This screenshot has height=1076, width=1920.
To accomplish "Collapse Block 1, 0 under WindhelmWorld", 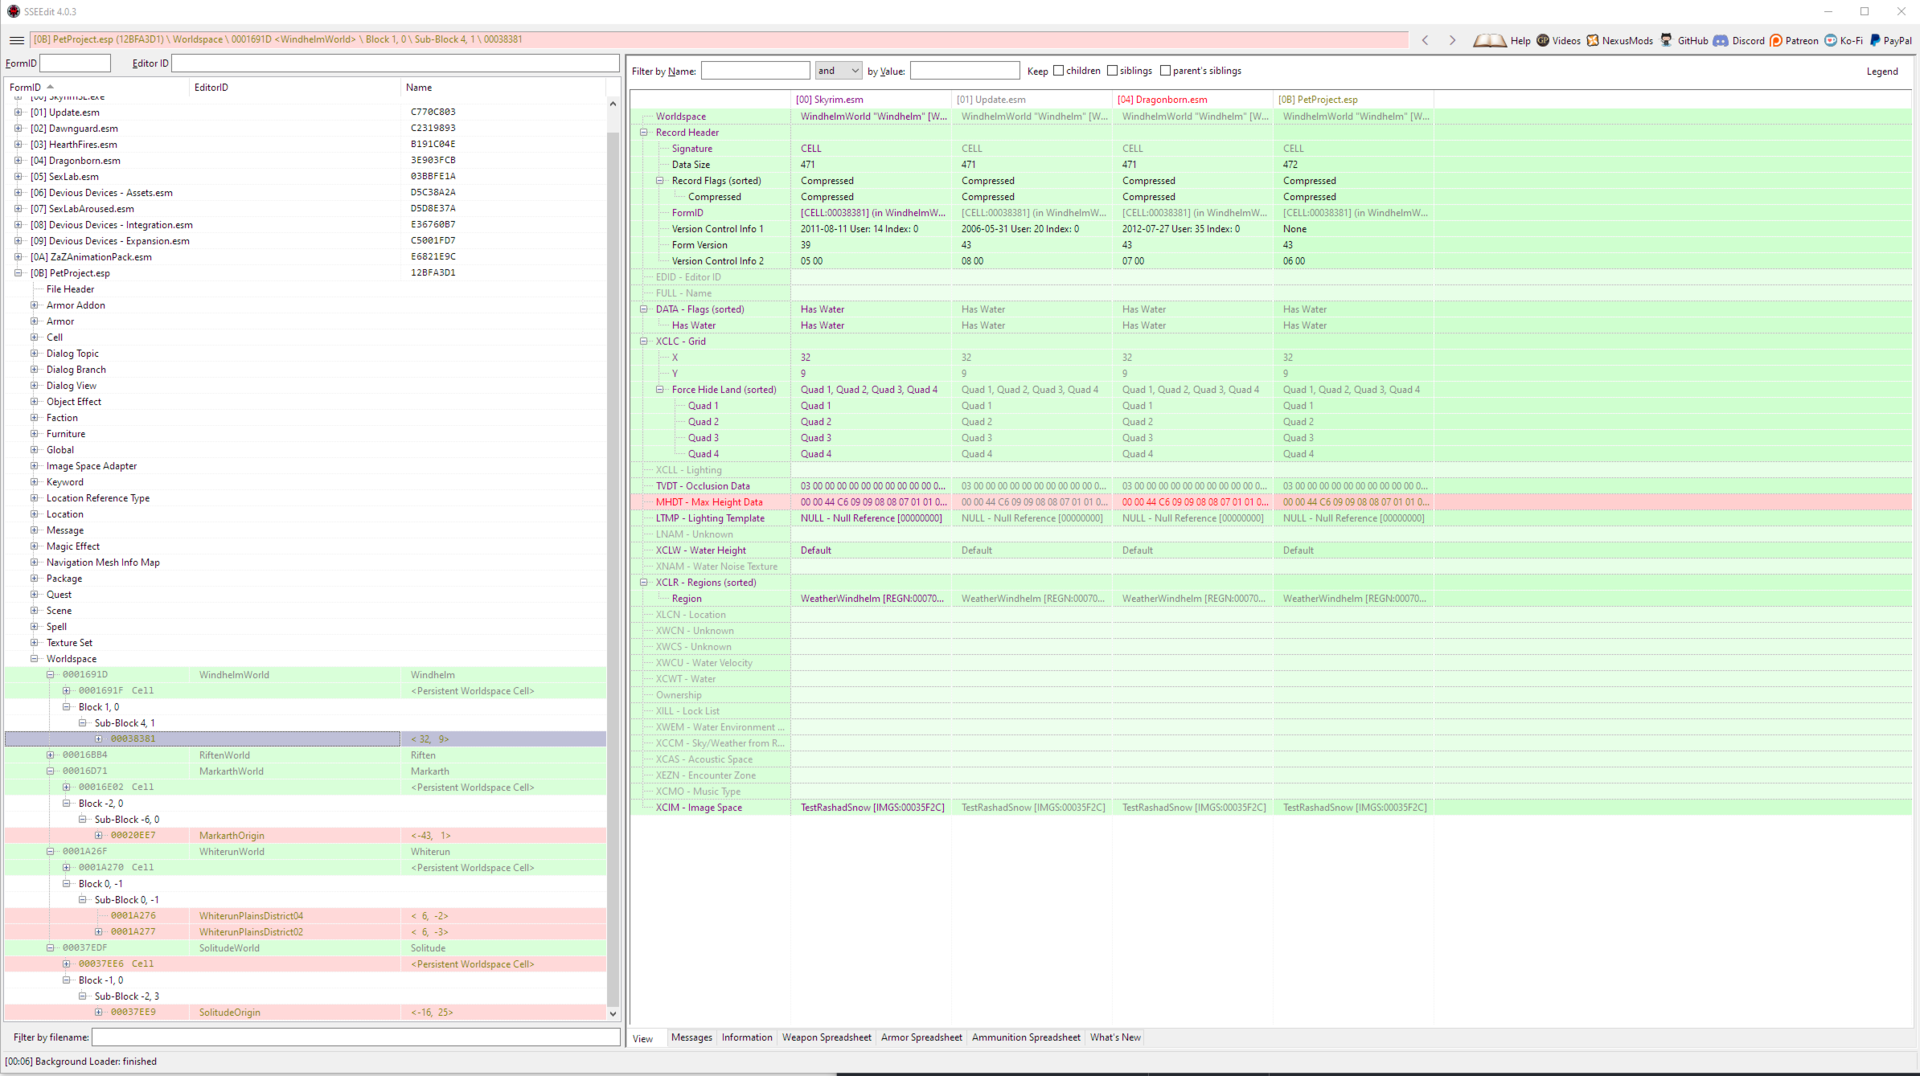I will [66, 707].
